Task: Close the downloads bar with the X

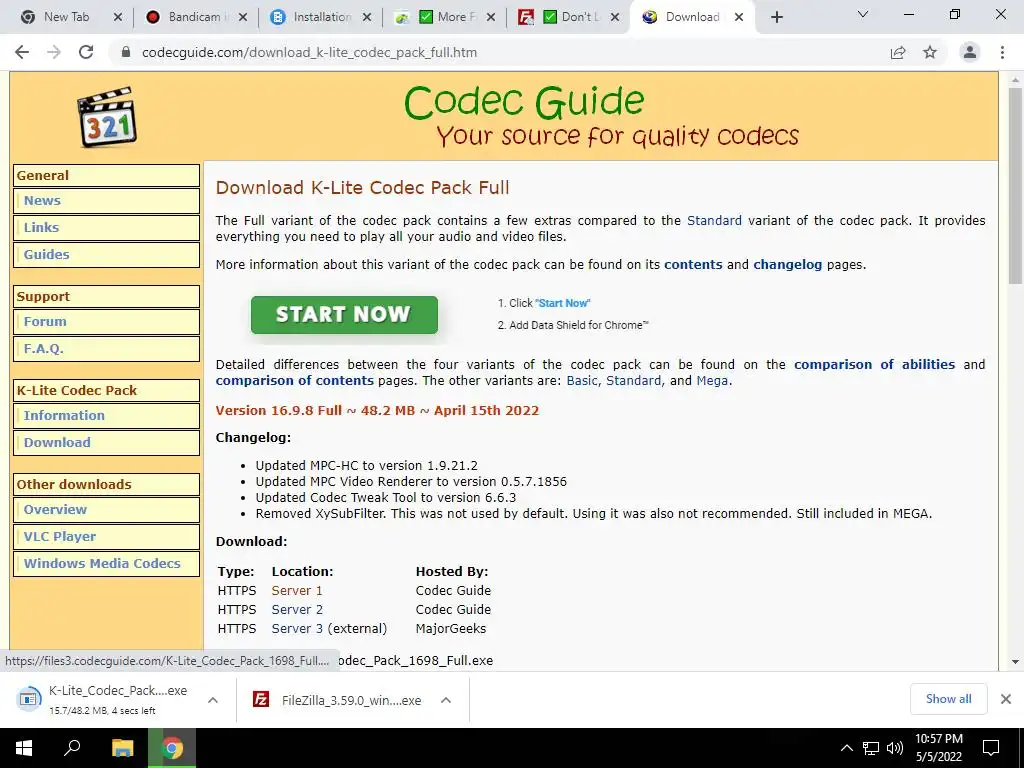Action: pyautogui.click(x=1006, y=699)
